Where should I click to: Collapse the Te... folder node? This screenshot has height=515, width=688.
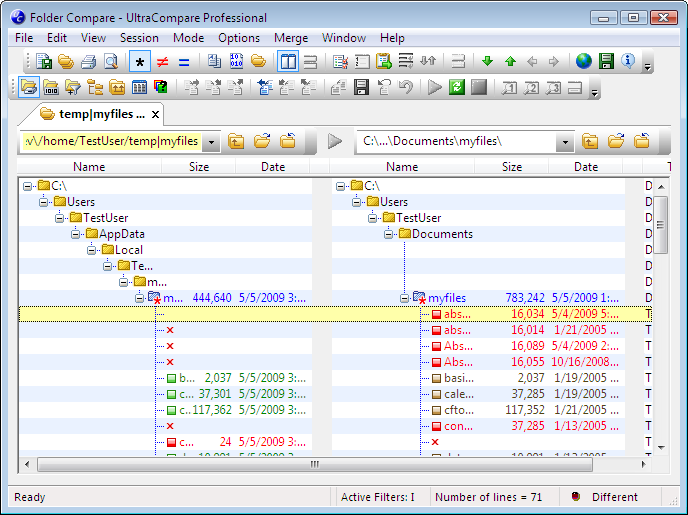(108, 266)
